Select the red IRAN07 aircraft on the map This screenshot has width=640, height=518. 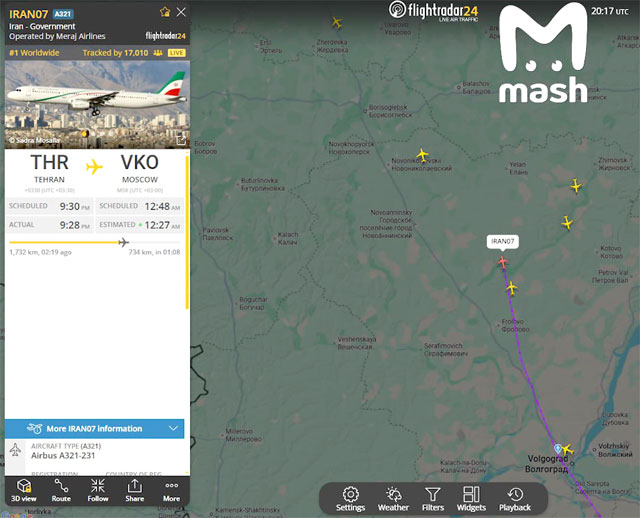tap(503, 262)
